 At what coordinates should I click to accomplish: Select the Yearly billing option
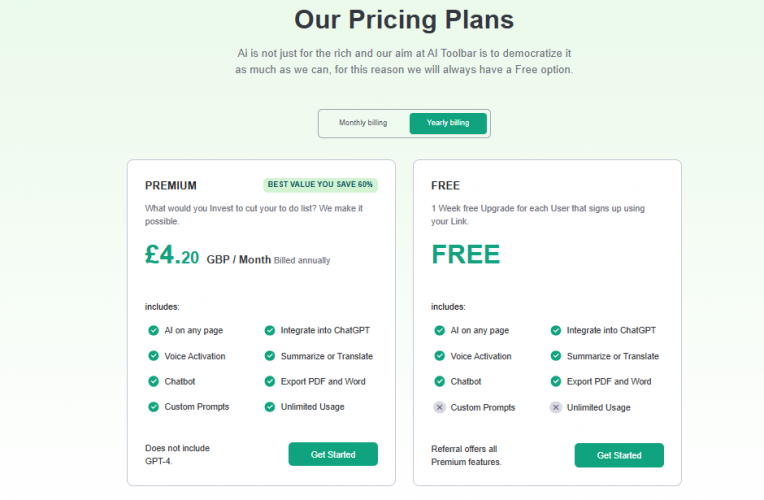447,123
